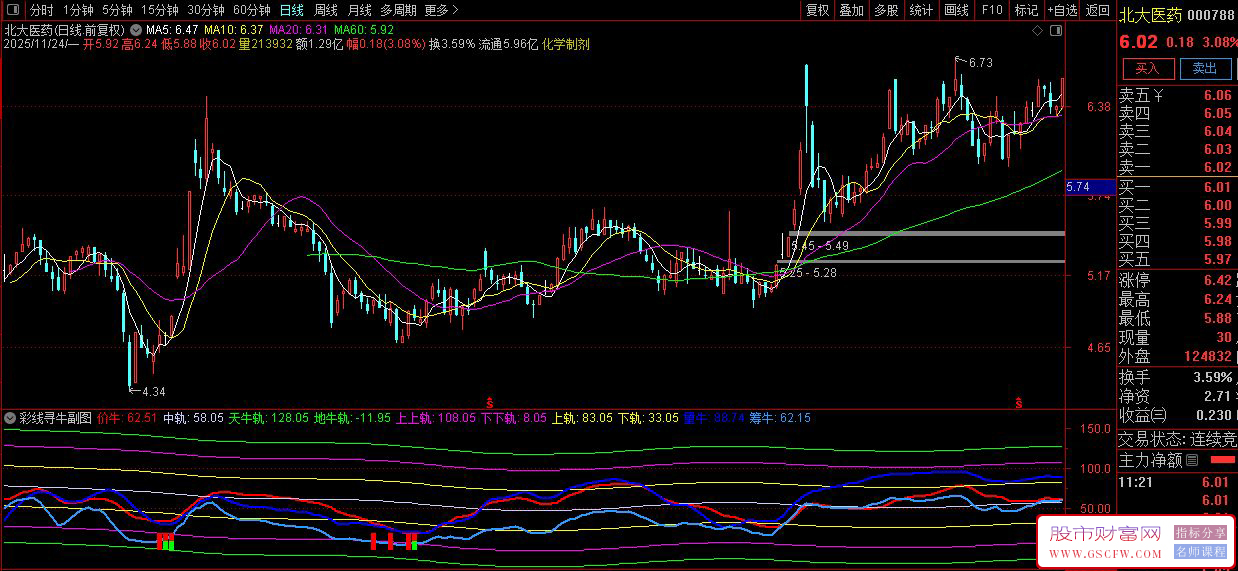Click the first red S marker on the chart
This screenshot has height=571, width=1238.
point(490,402)
